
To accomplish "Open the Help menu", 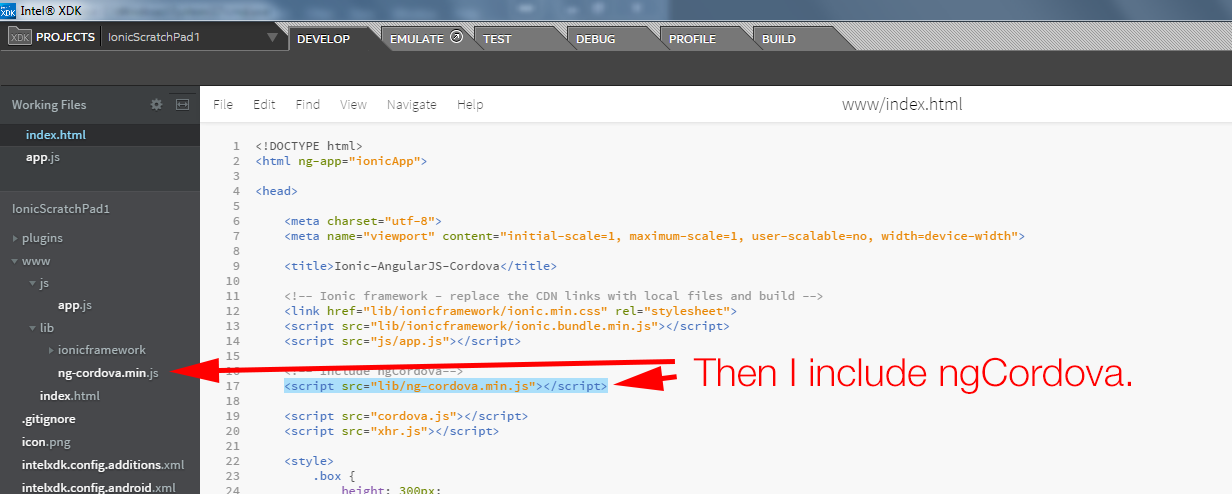I will tap(470, 104).
